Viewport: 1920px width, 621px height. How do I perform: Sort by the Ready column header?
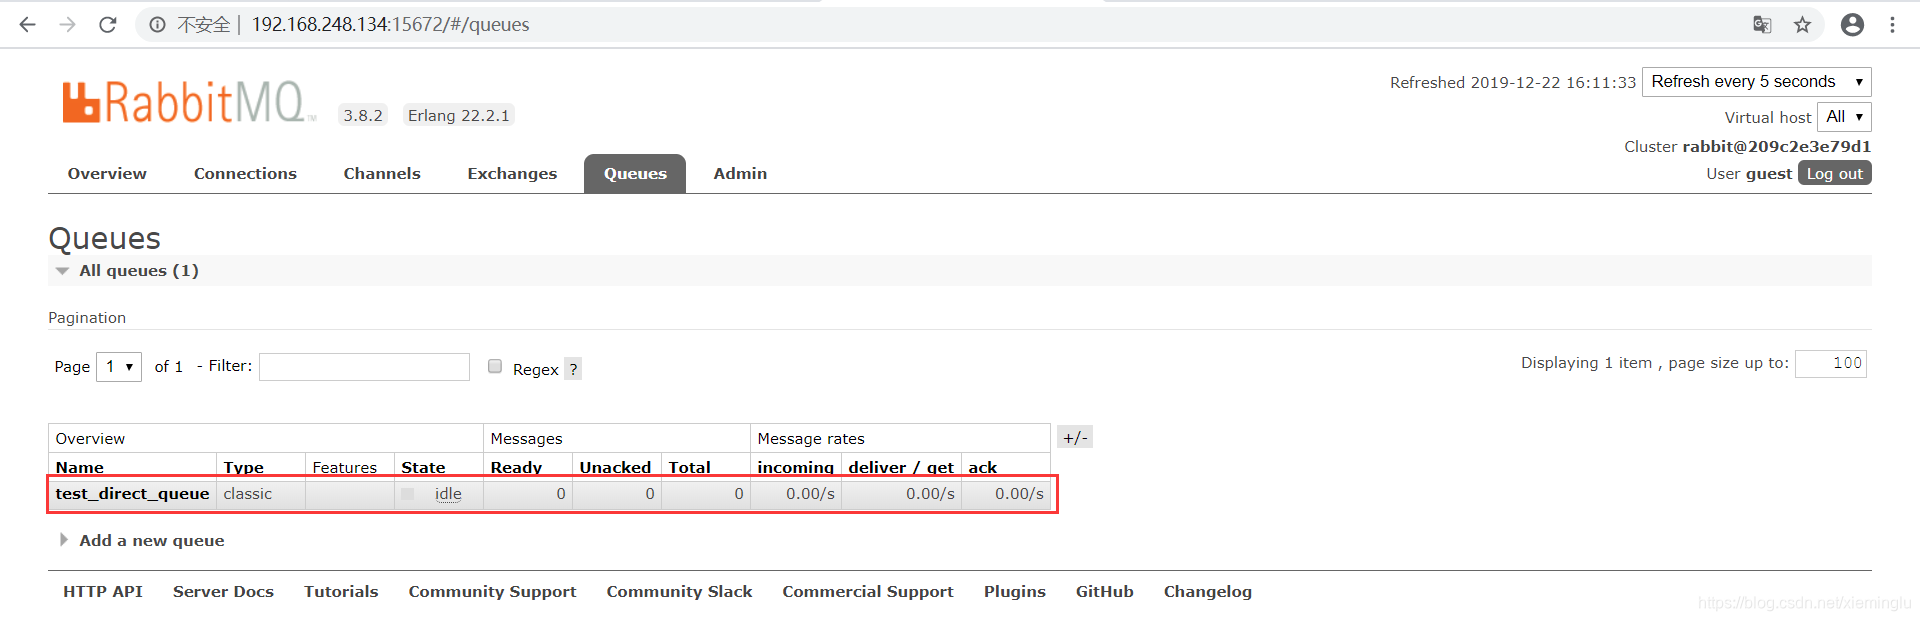[516, 467]
